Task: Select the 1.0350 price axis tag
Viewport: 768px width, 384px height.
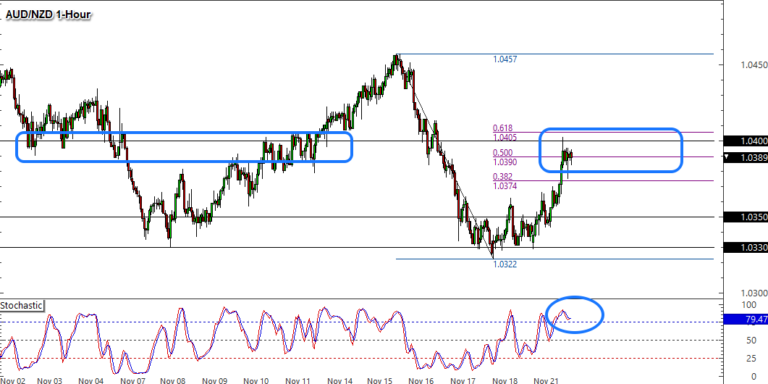Action: [745, 217]
